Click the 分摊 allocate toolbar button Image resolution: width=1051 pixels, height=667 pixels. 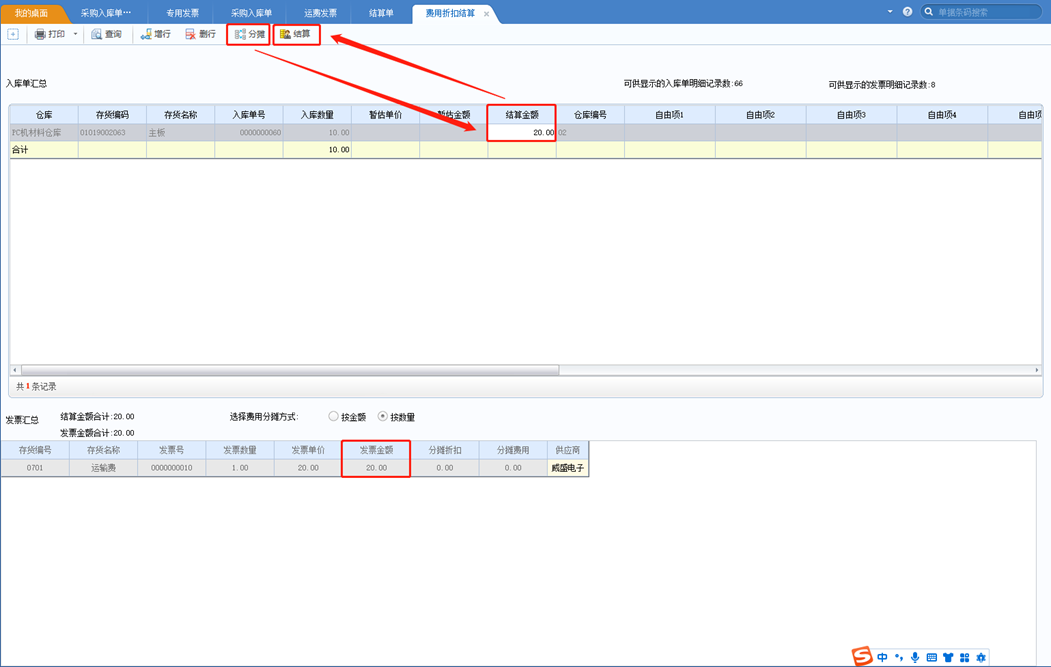pos(249,34)
